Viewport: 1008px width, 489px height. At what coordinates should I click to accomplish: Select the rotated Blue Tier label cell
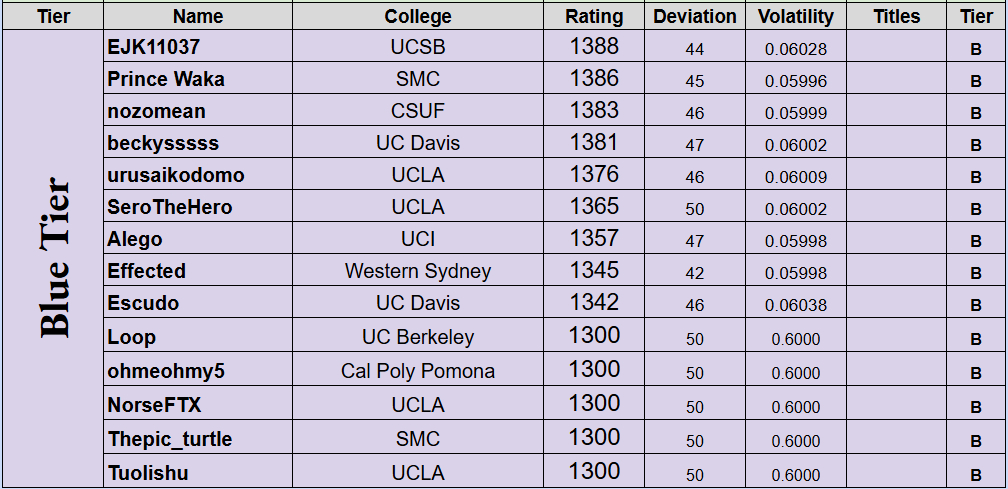[x=54, y=258]
